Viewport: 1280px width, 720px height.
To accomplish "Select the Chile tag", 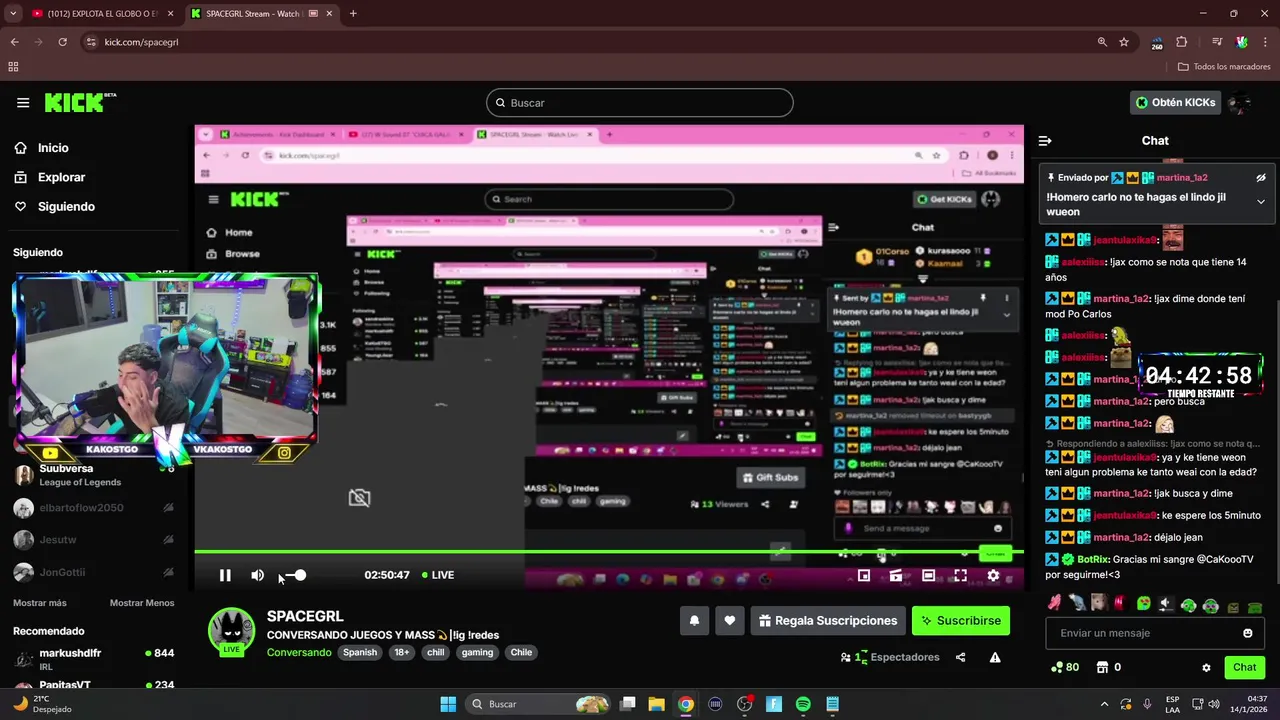I will (x=521, y=652).
